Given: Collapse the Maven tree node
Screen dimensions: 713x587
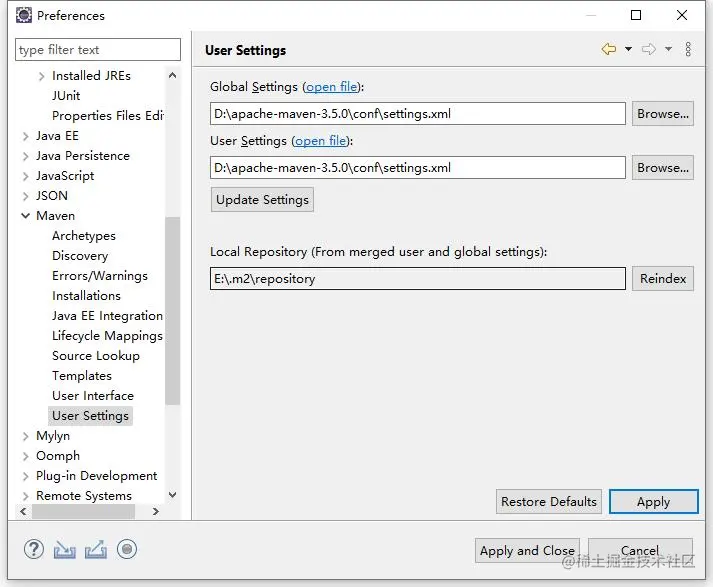Looking at the screenshot, I should click(25, 216).
